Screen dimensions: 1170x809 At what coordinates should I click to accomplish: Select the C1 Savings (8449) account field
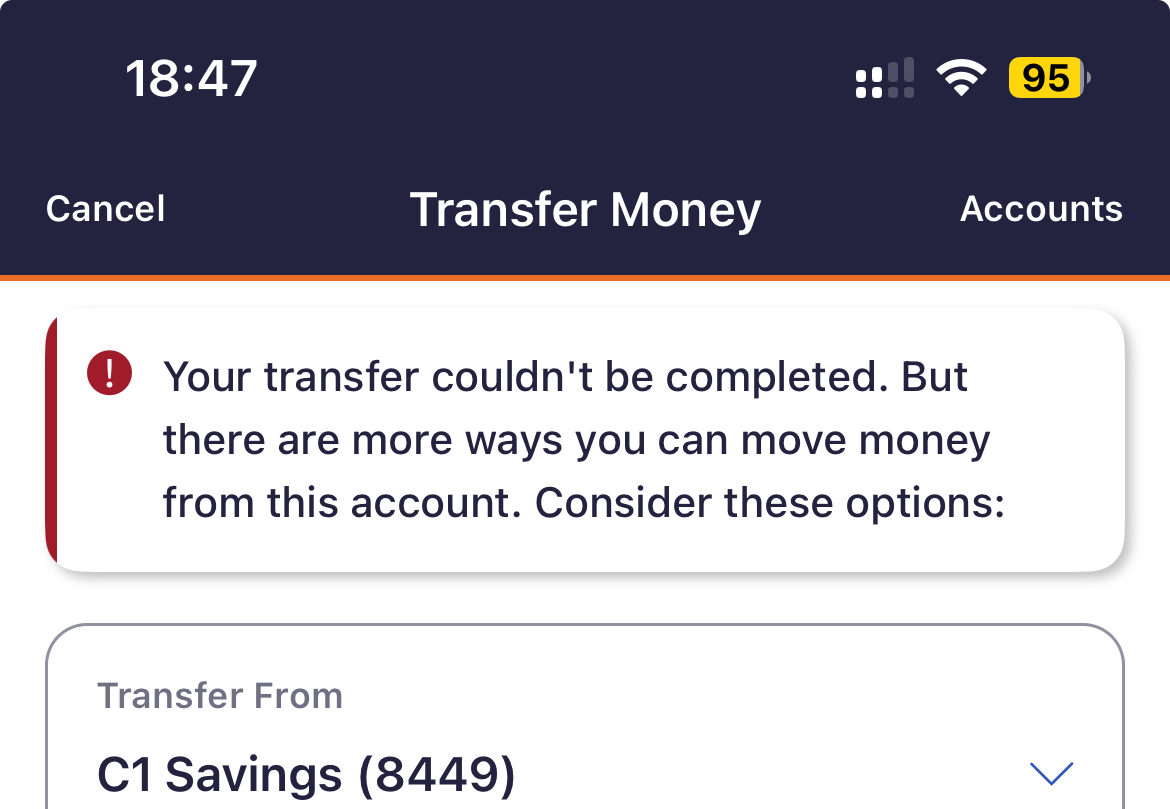point(585,717)
